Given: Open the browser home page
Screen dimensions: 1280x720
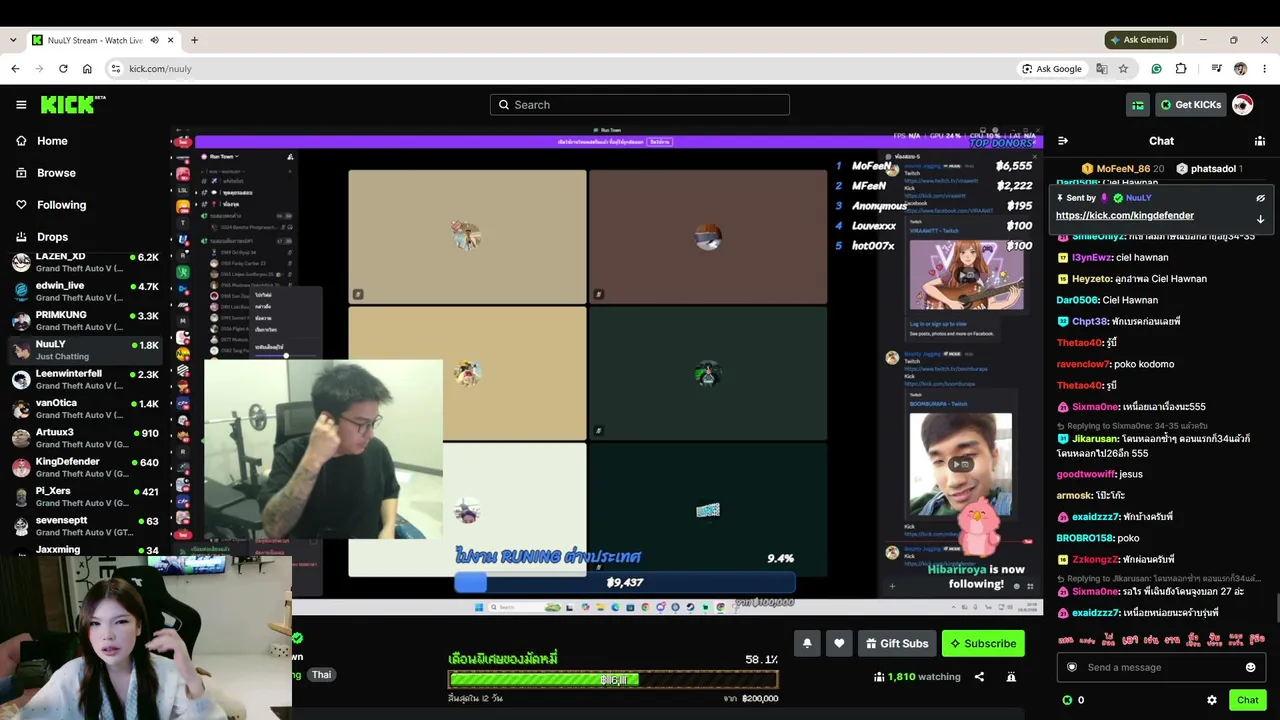Looking at the screenshot, I should (87, 69).
